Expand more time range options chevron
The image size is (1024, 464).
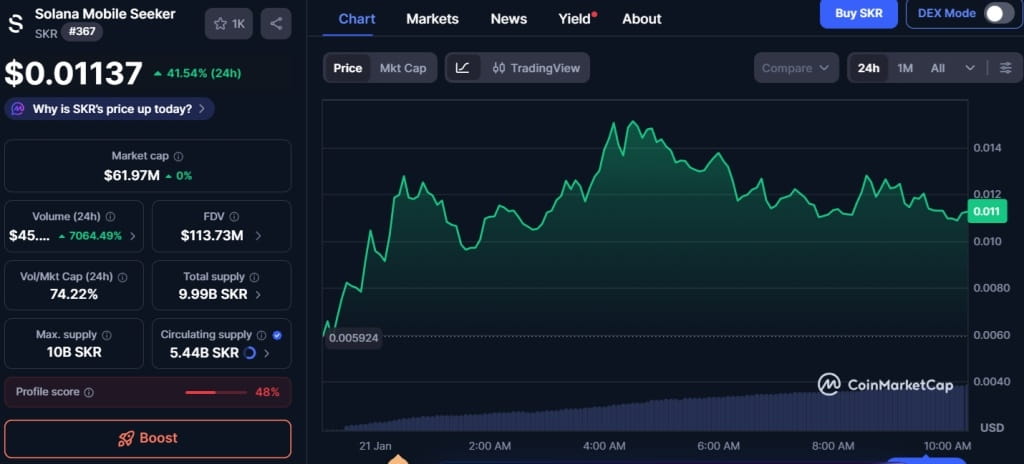(x=970, y=68)
